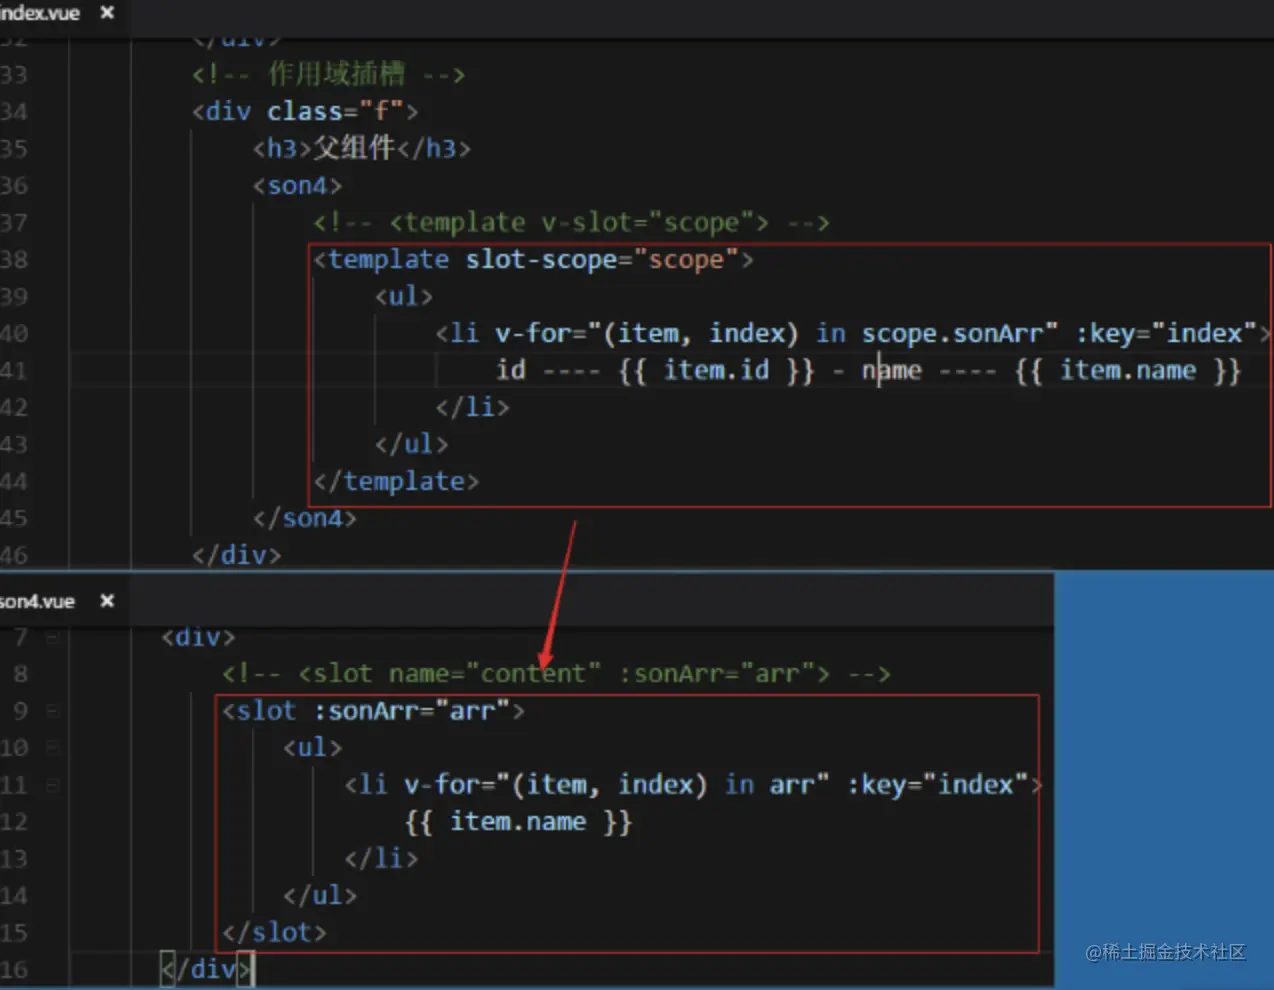Screen dimensions: 1274x990
Task: Click the opening ul tag in index.vue
Action: coord(404,296)
